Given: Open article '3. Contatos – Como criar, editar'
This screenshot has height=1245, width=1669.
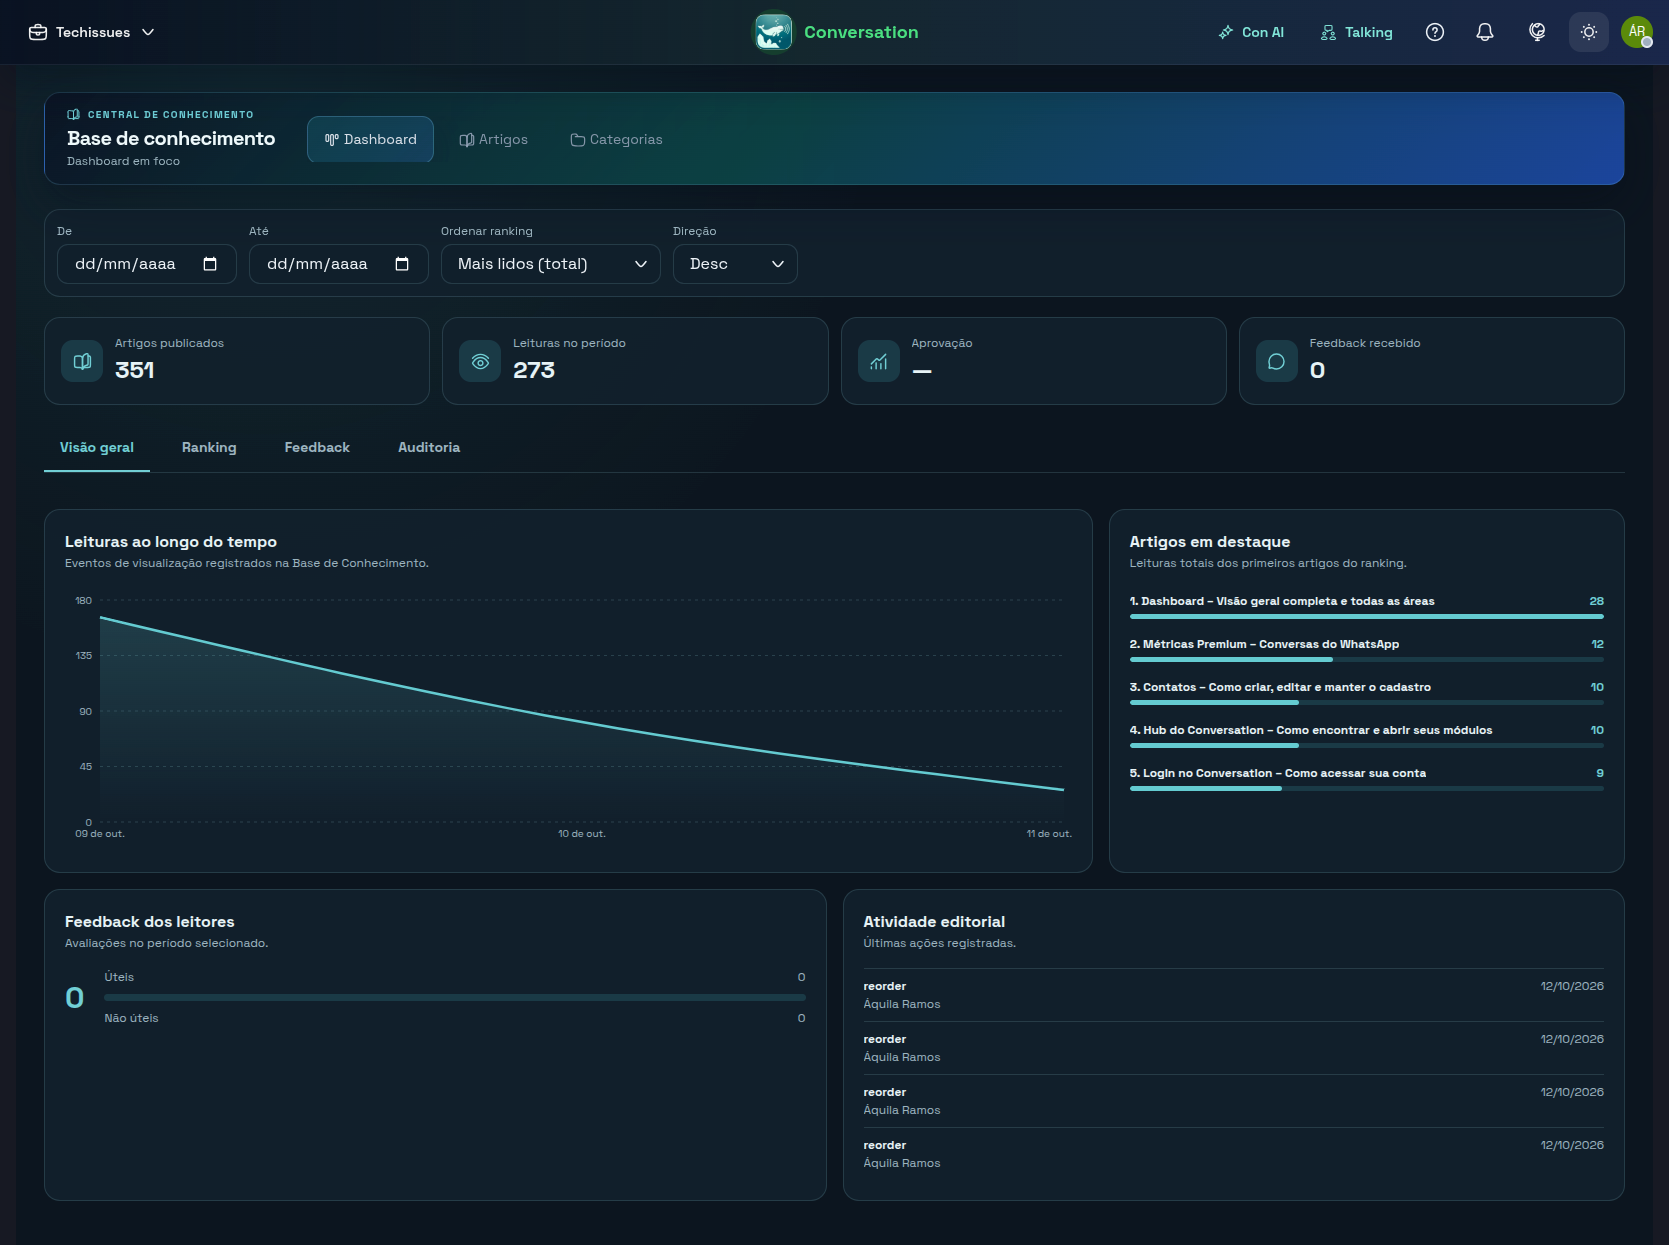Looking at the screenshot, I should (x=1280, y=687).
